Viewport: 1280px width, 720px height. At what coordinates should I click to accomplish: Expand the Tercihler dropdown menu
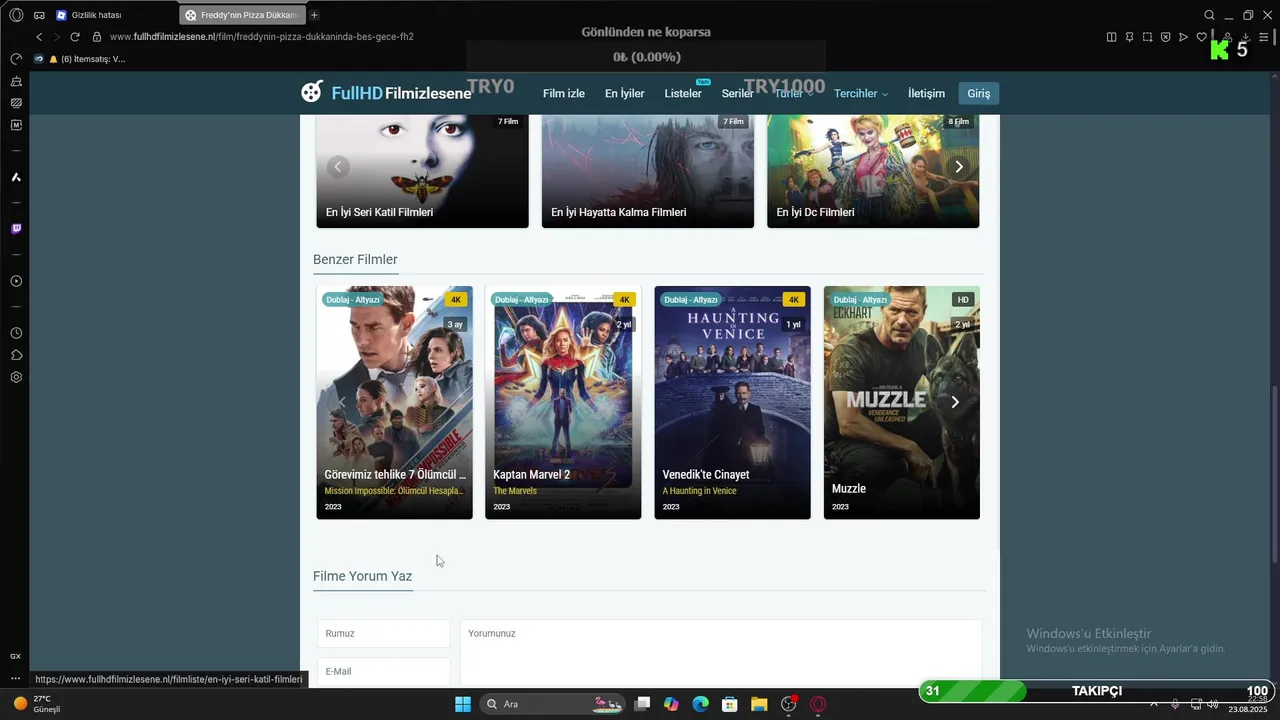[861, 93]
